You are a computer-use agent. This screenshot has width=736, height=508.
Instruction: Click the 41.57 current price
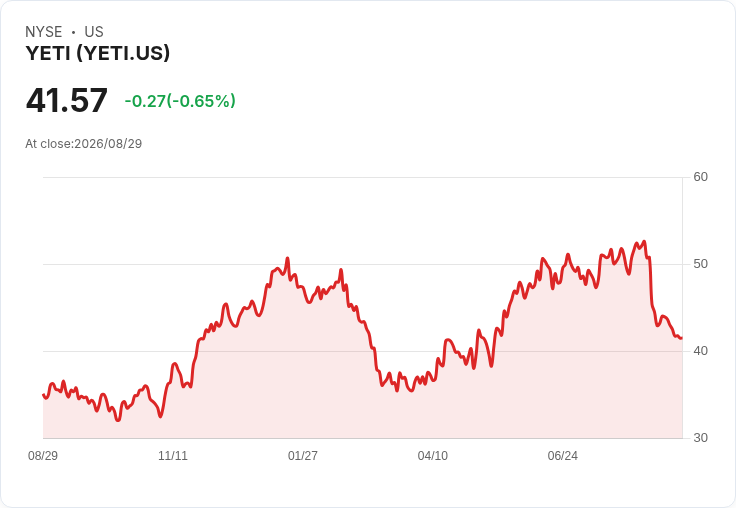click(67, 100)
